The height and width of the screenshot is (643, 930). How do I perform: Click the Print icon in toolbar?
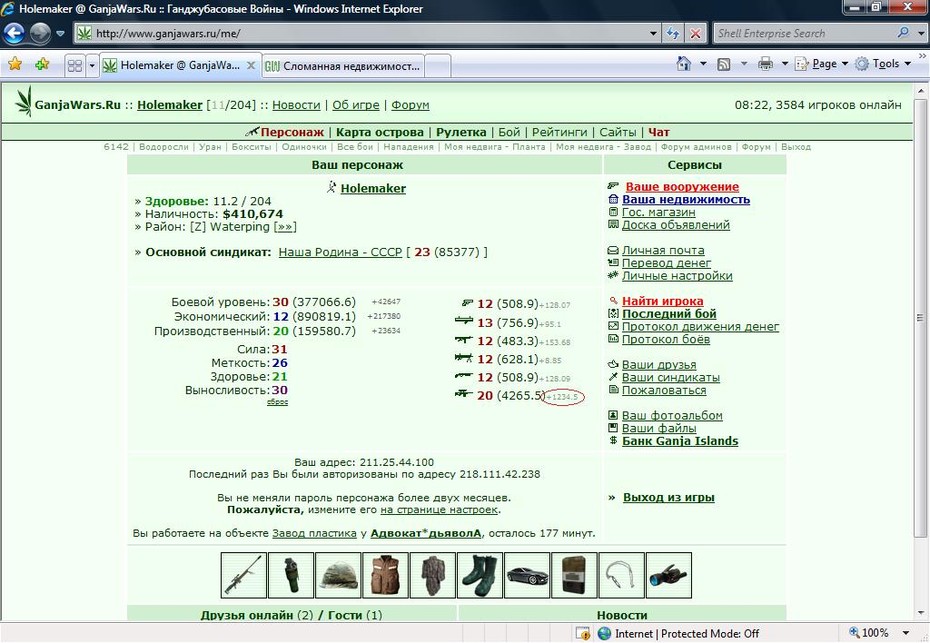(x=766, y=63)
